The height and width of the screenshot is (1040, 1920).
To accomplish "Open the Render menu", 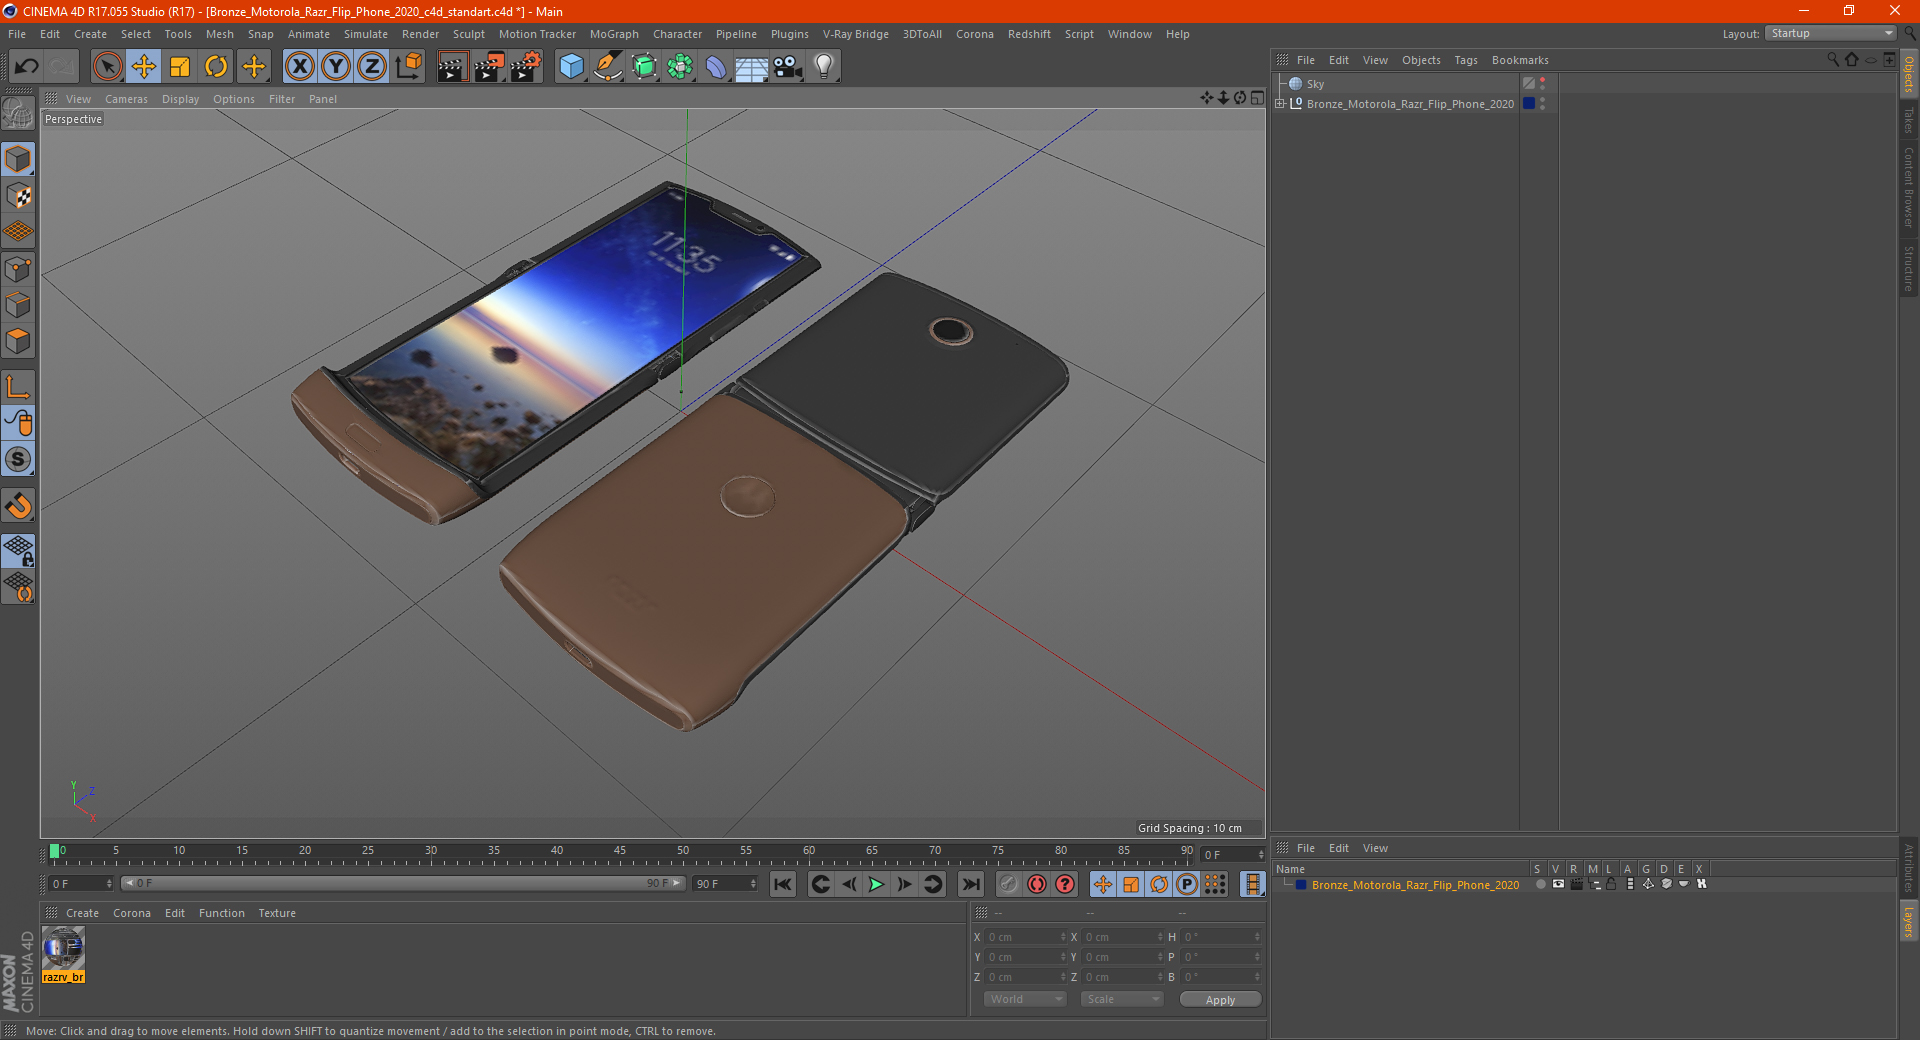I will (x=420, y=34).
